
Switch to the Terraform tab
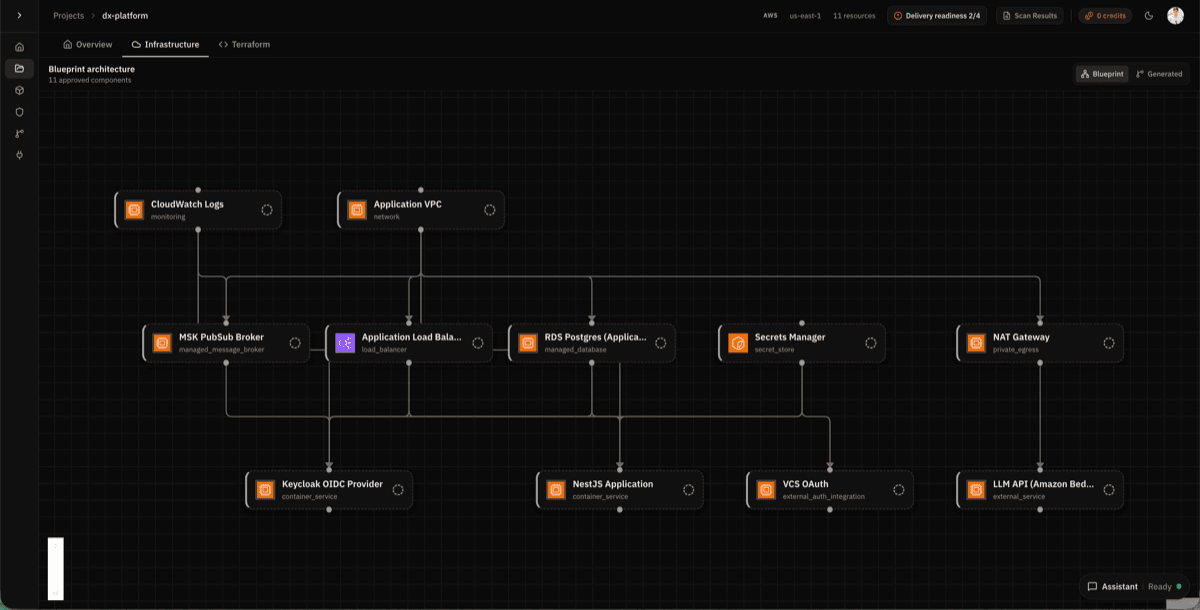tap(244, 44)
